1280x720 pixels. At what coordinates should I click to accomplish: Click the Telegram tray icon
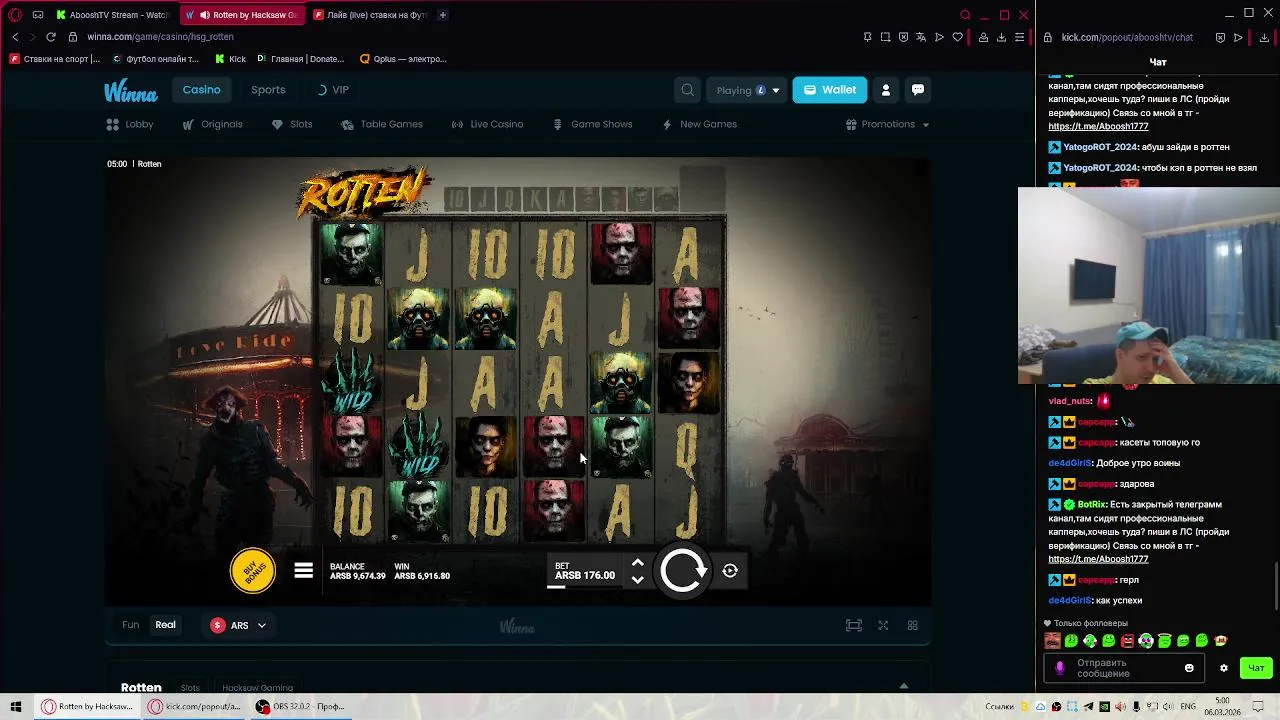point(1088,707)
